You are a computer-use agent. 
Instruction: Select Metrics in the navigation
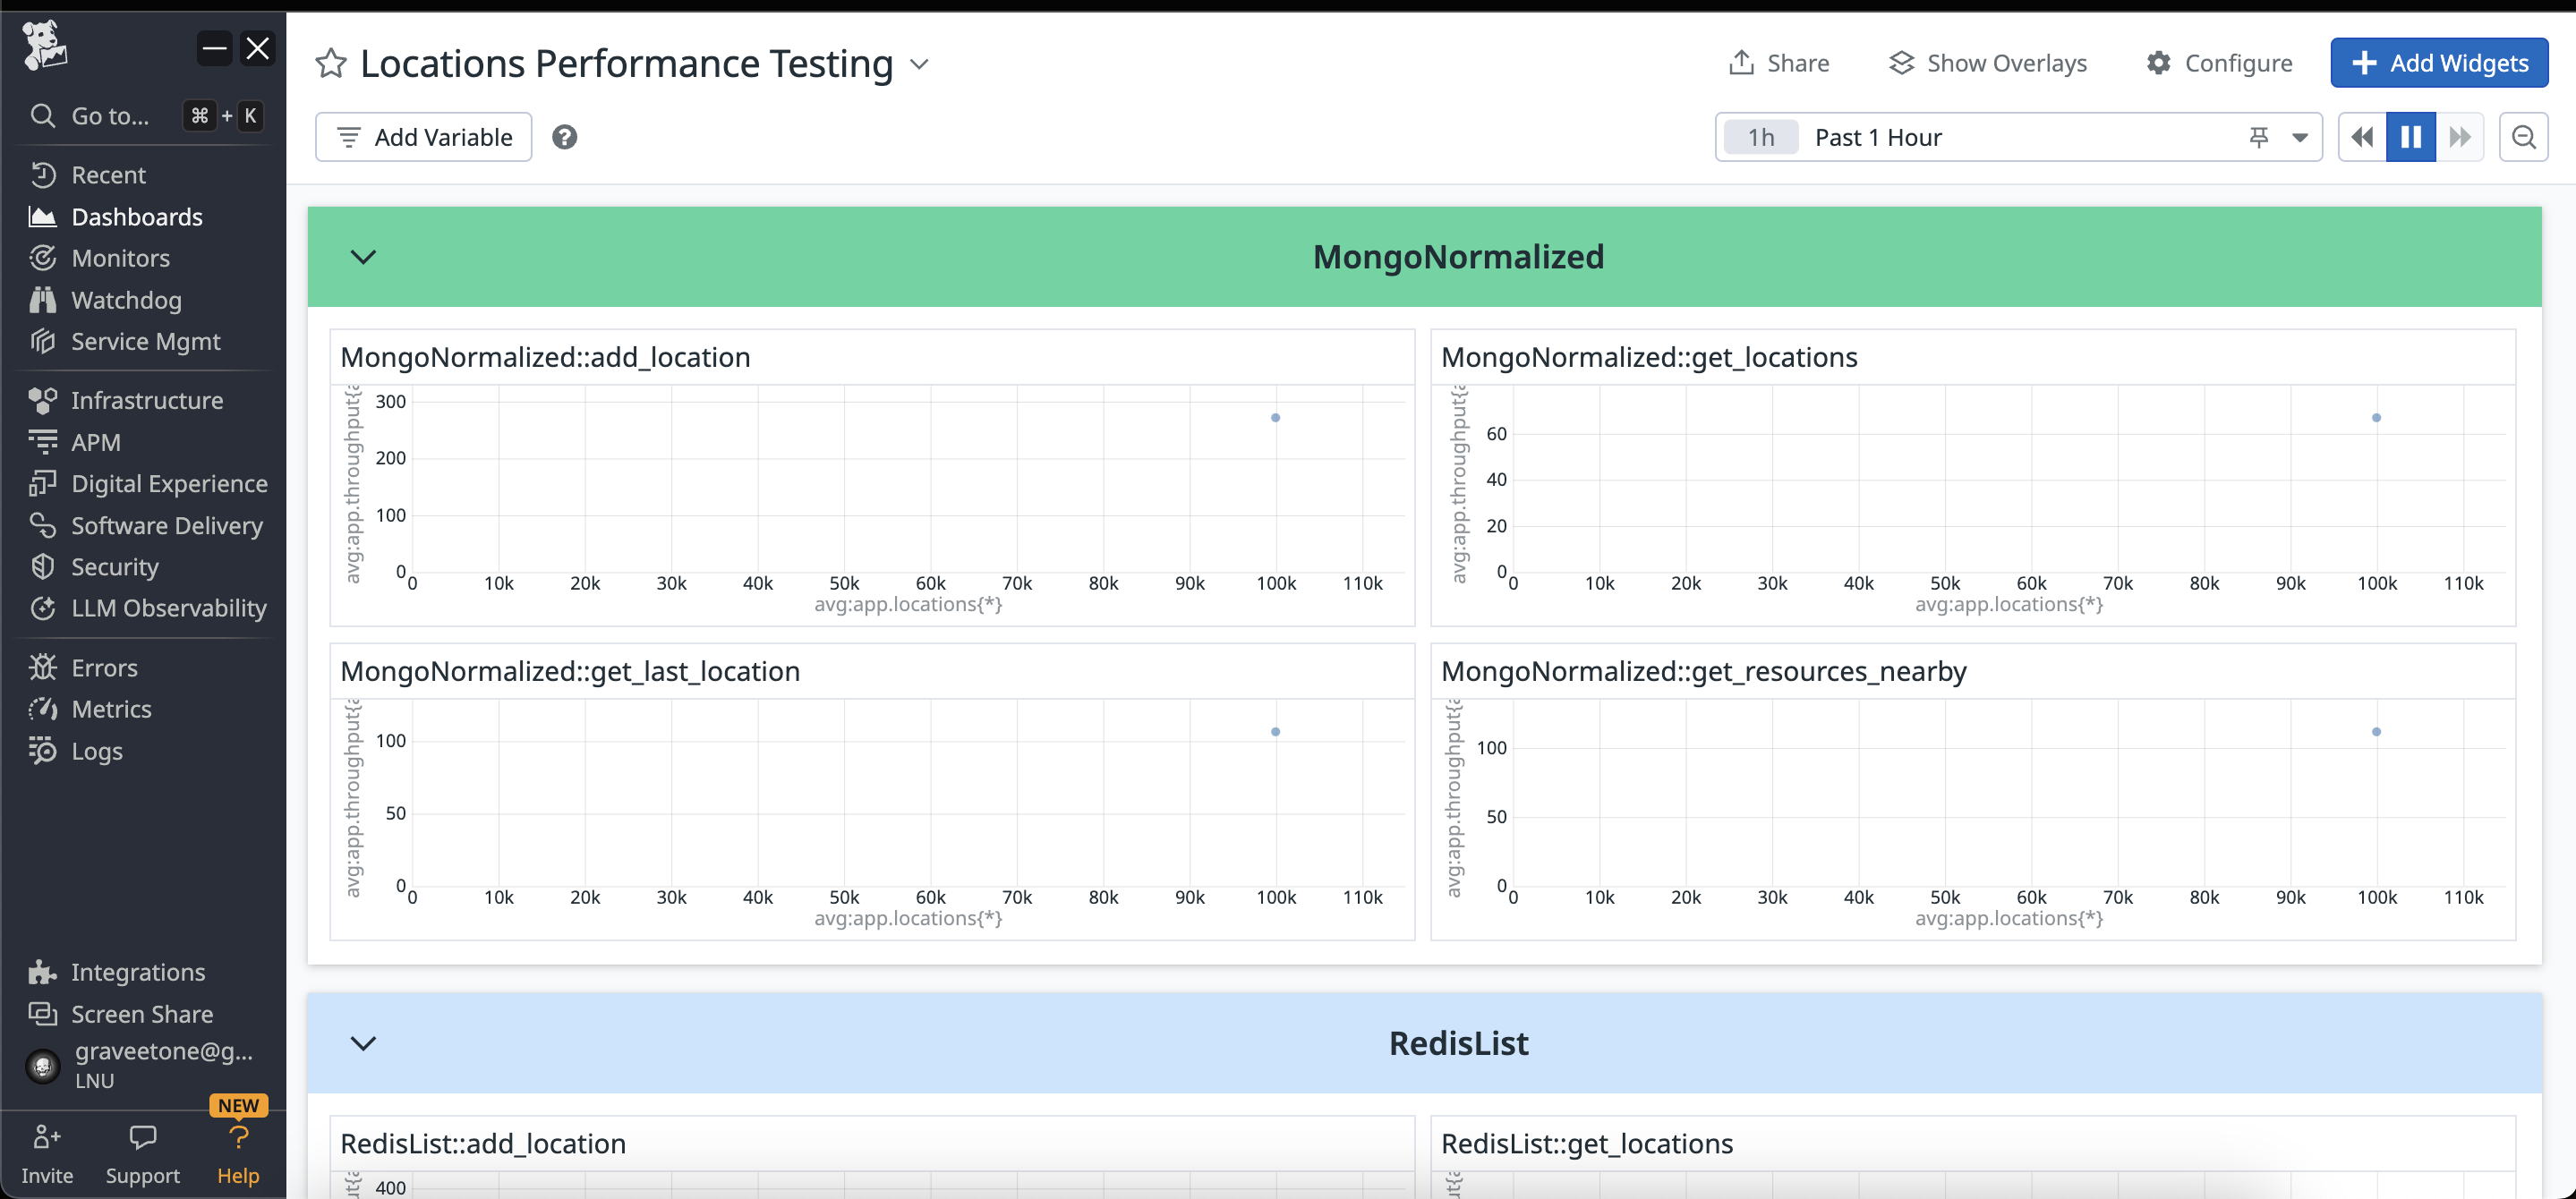tap(111, 709)
